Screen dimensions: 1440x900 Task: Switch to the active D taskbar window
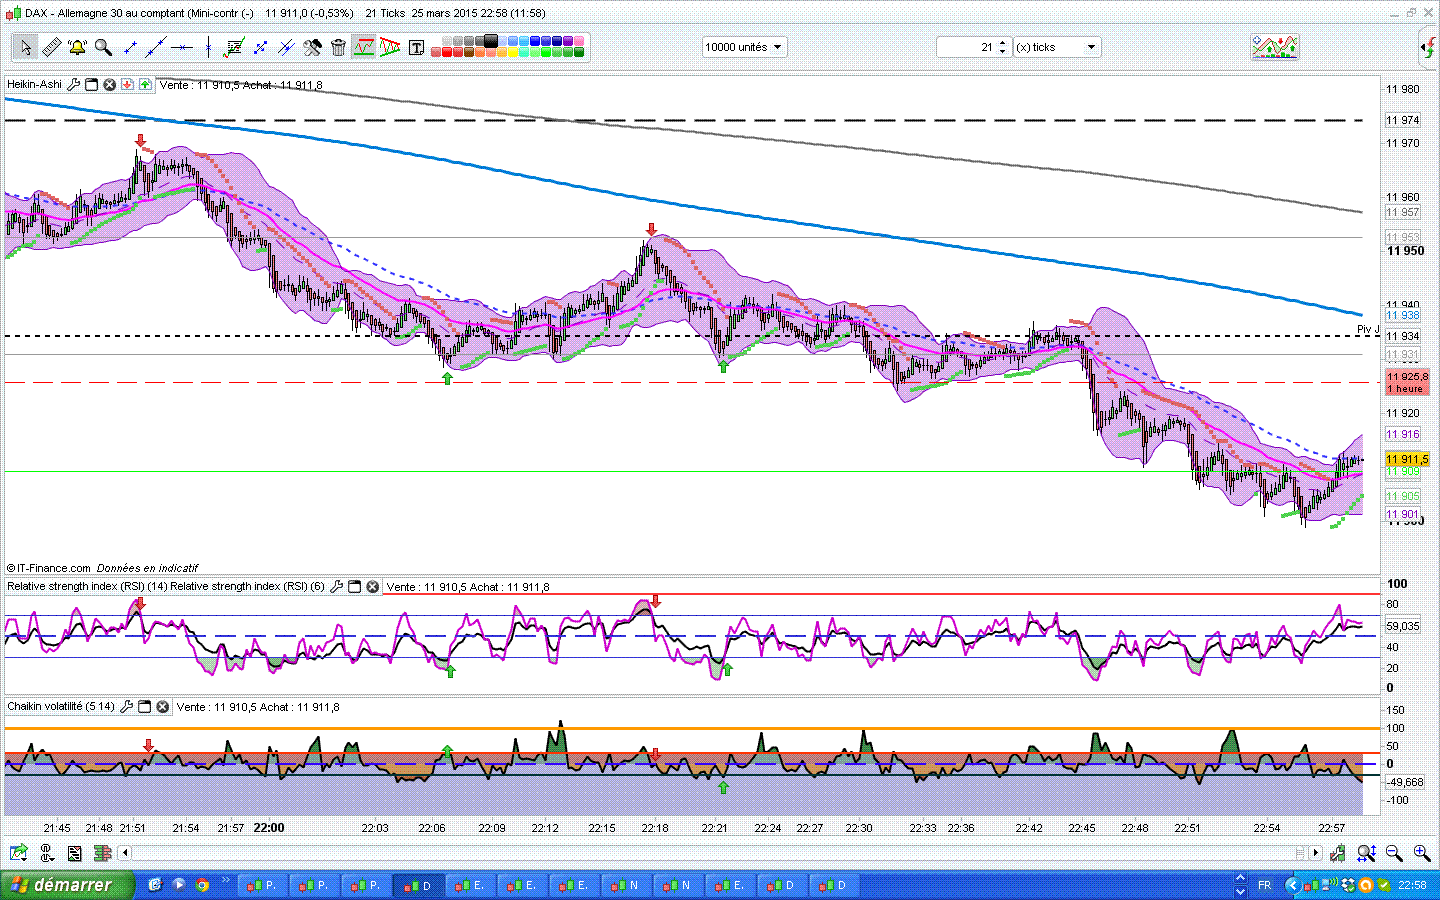point(418,885)
